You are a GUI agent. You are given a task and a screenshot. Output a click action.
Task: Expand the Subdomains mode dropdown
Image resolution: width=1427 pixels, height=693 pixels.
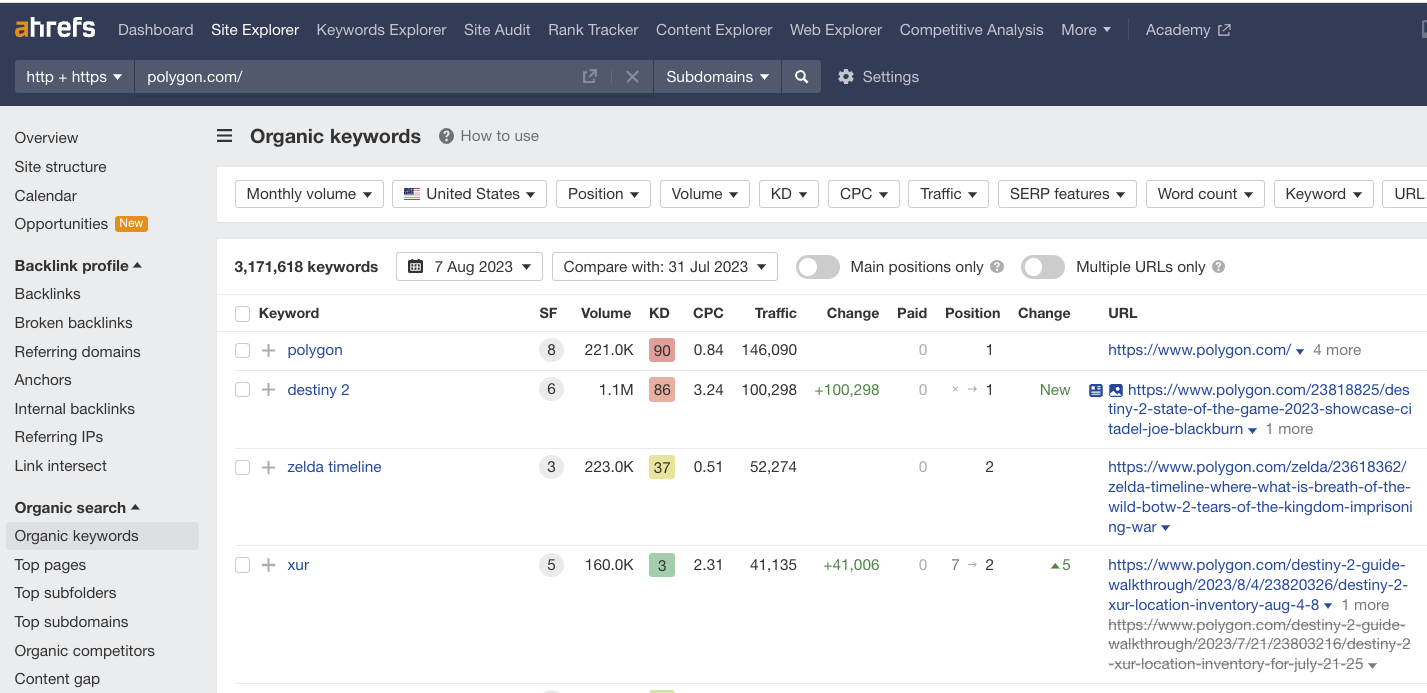click(x=717, y=77)
